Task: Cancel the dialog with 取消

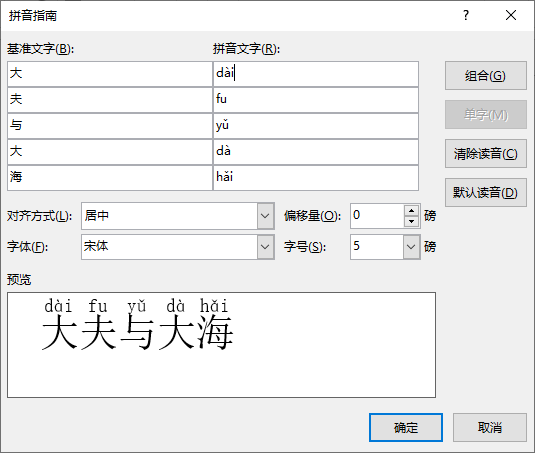Action: coord(490,427)
